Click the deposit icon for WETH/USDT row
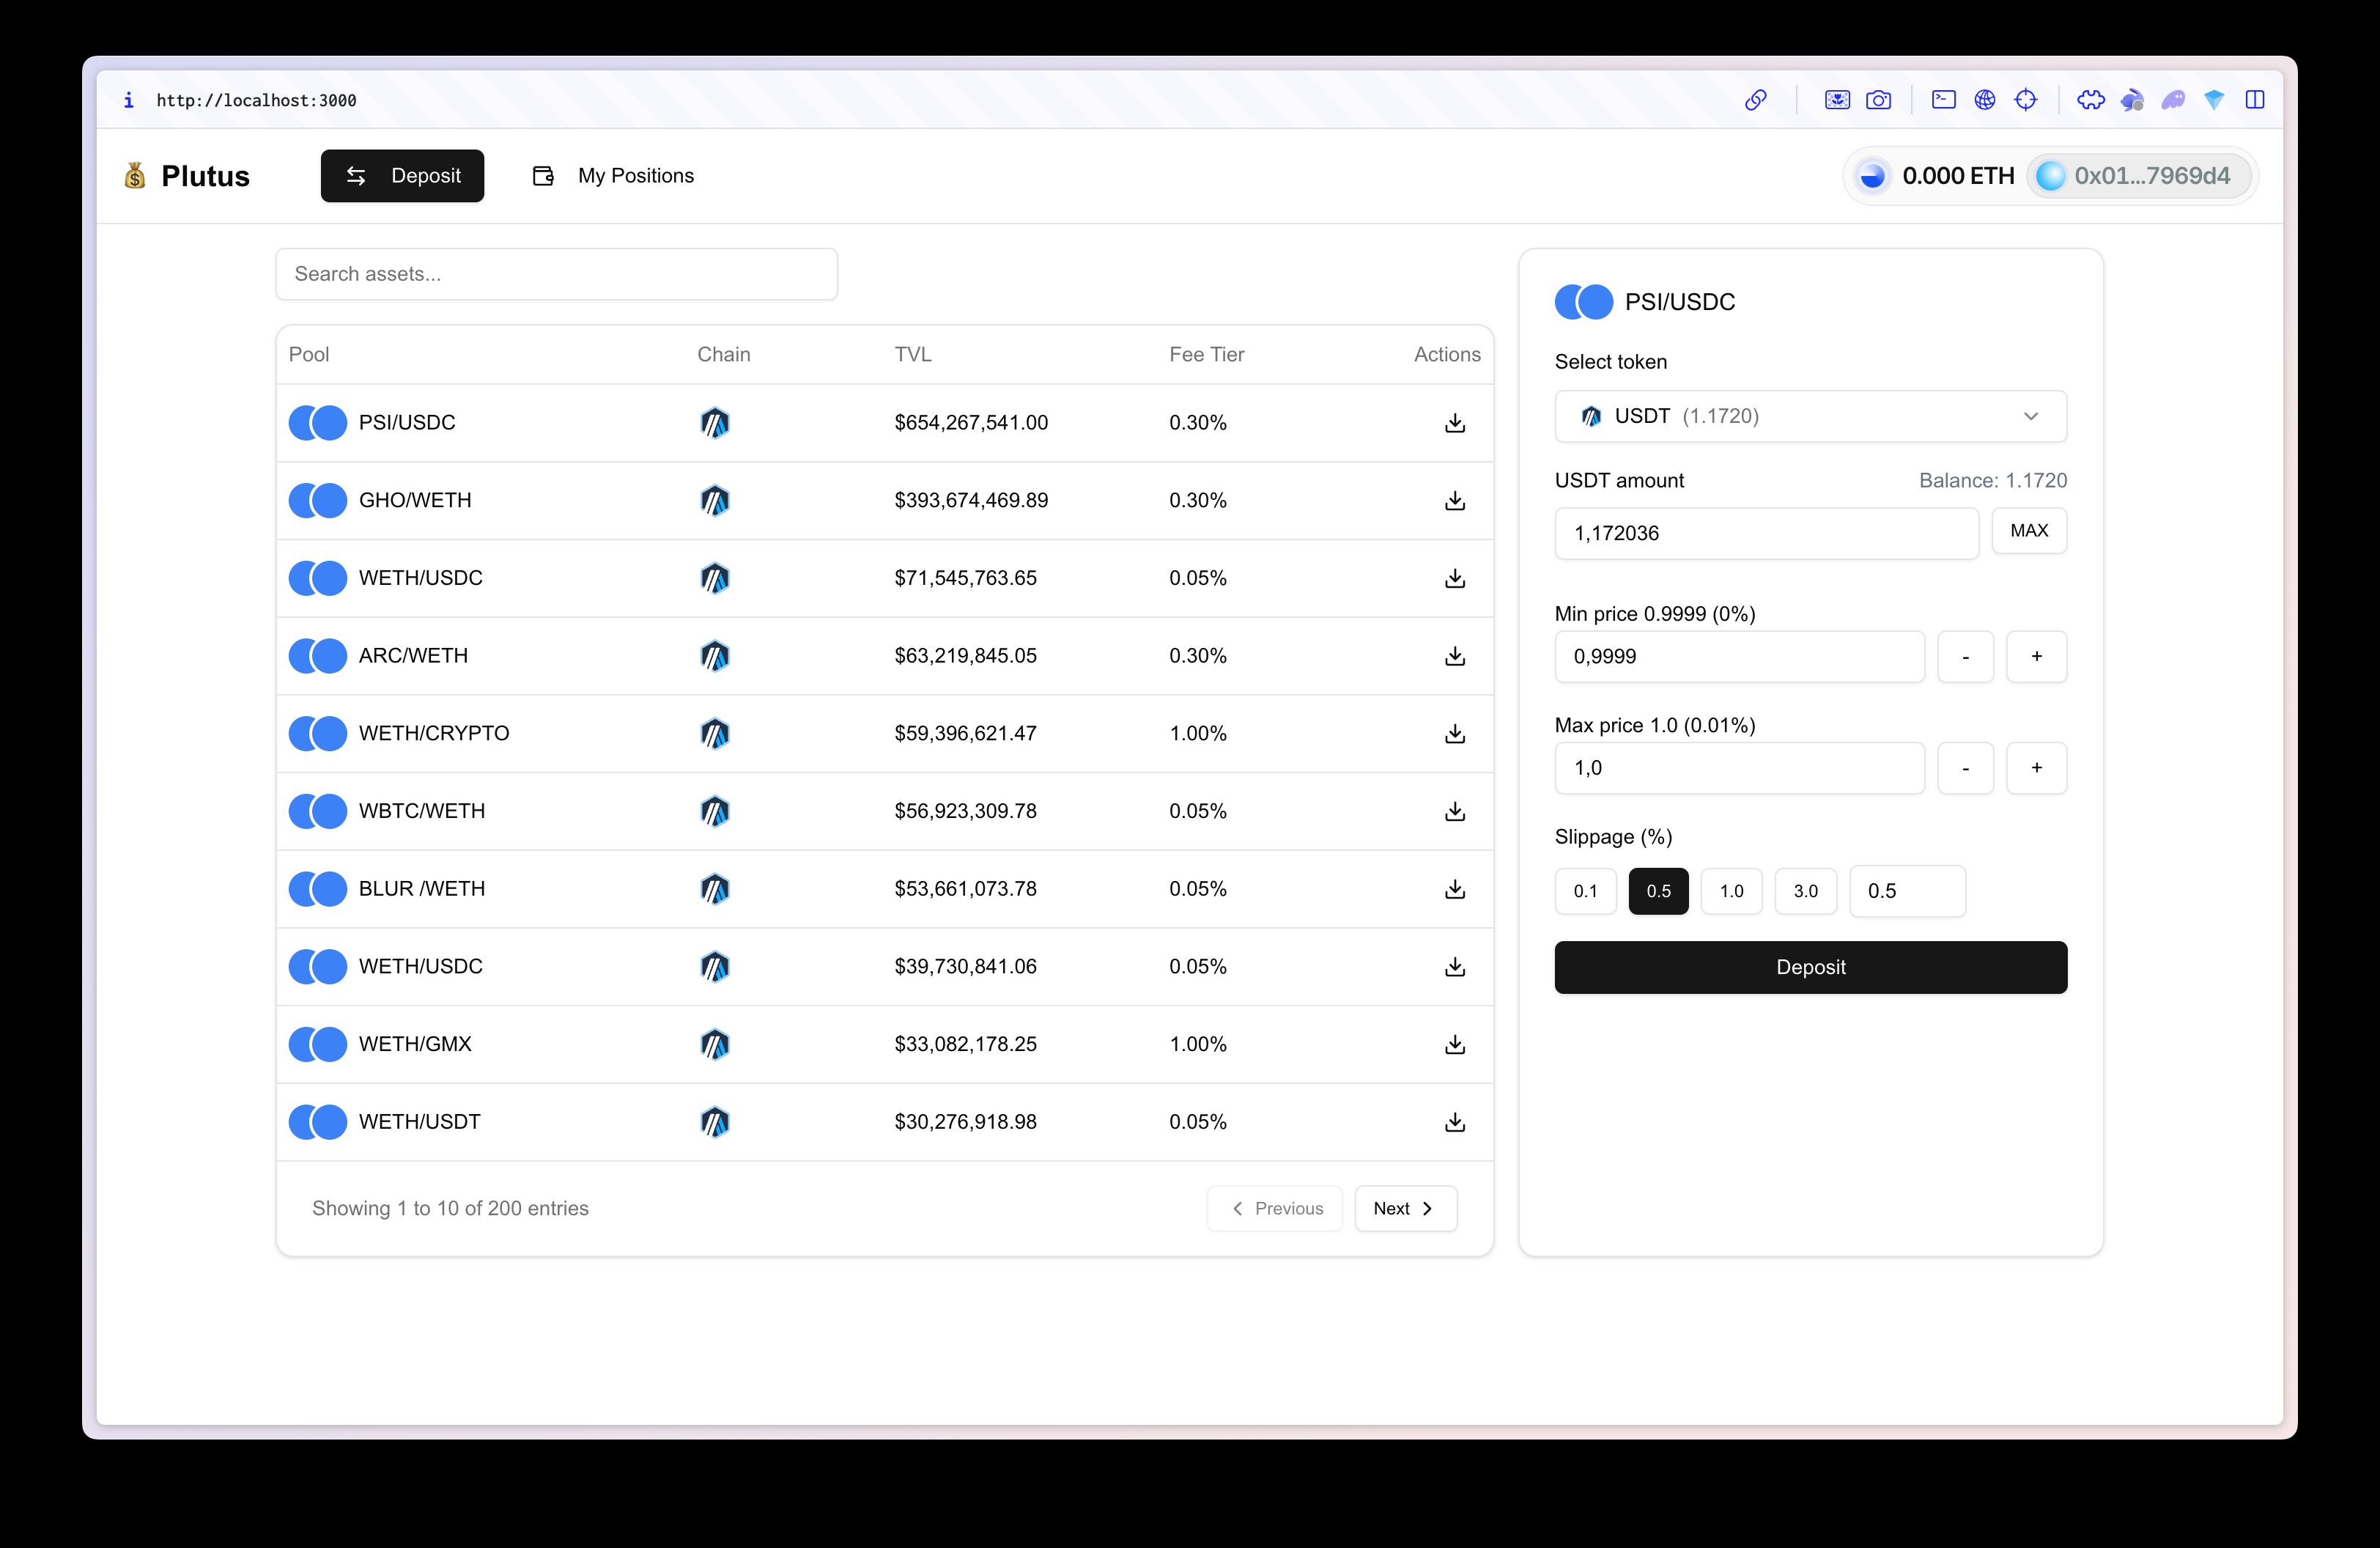Image resolution: width=2380 pixels, height=1548 pixels. click(x=1455, y=1122)
